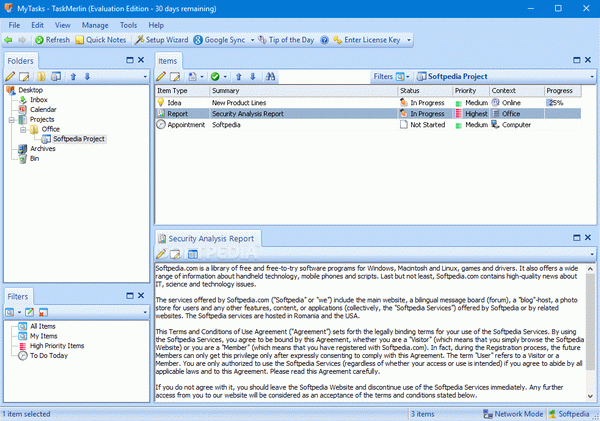Open the Folders toolbar overflow dropdown
The width and height of the screenshot is (600, 421).
pos(145,77)
